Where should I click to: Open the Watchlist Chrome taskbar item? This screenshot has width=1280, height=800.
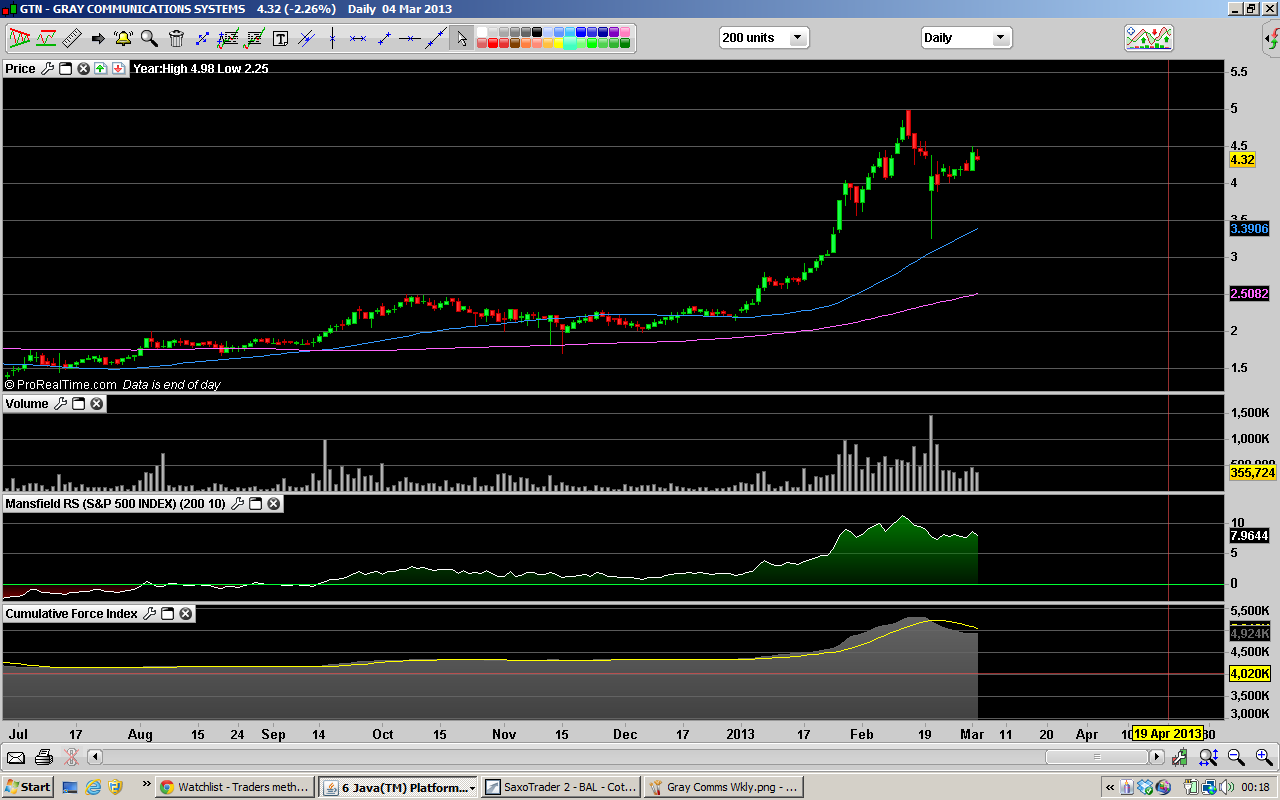[x=235, y=787]
